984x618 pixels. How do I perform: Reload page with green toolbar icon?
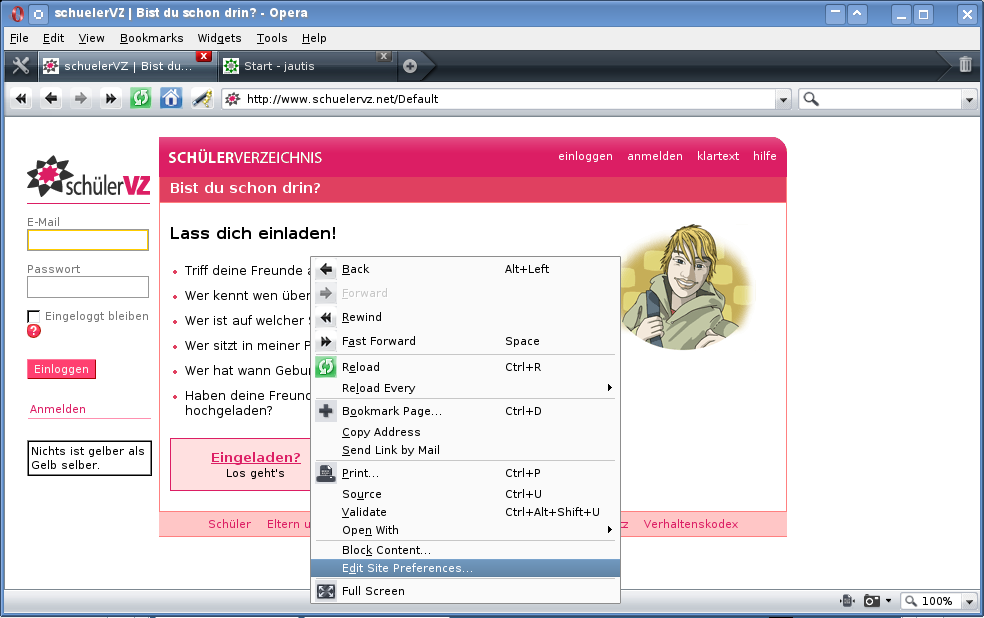click(141, 99)
